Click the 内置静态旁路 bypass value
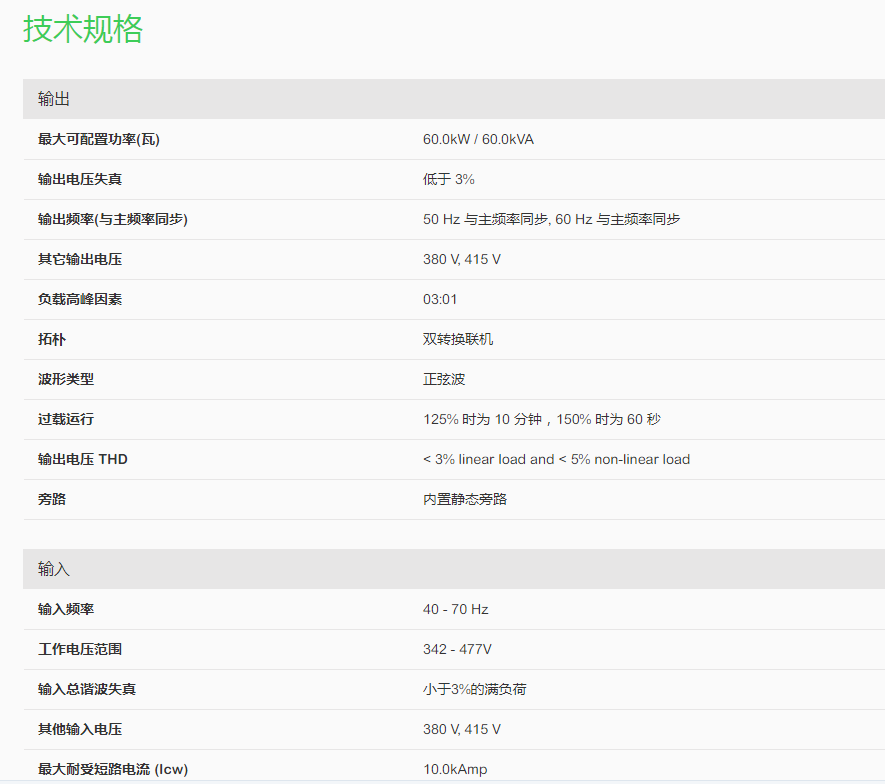The height and width of the screenshot is (784, 885). [x=465, y=499]
